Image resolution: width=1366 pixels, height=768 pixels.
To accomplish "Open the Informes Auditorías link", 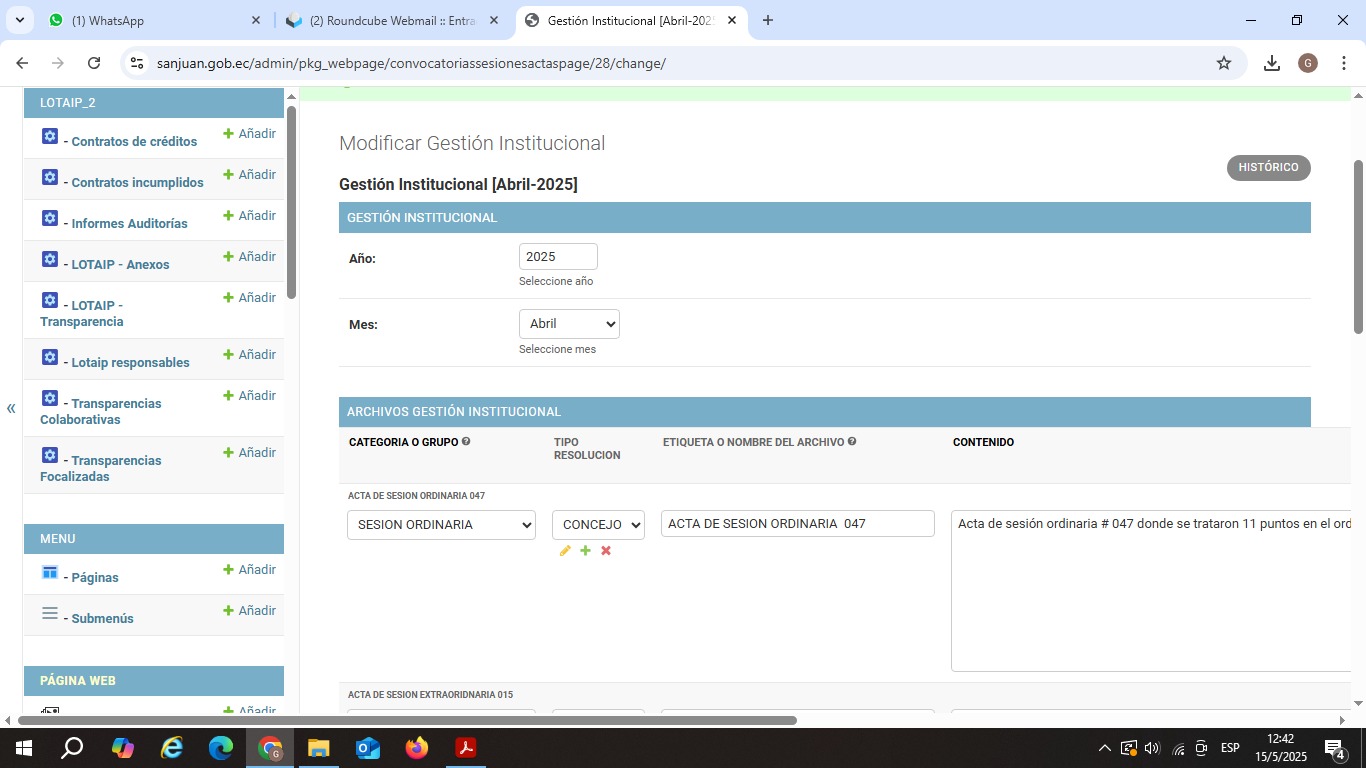I will point(129,224).
